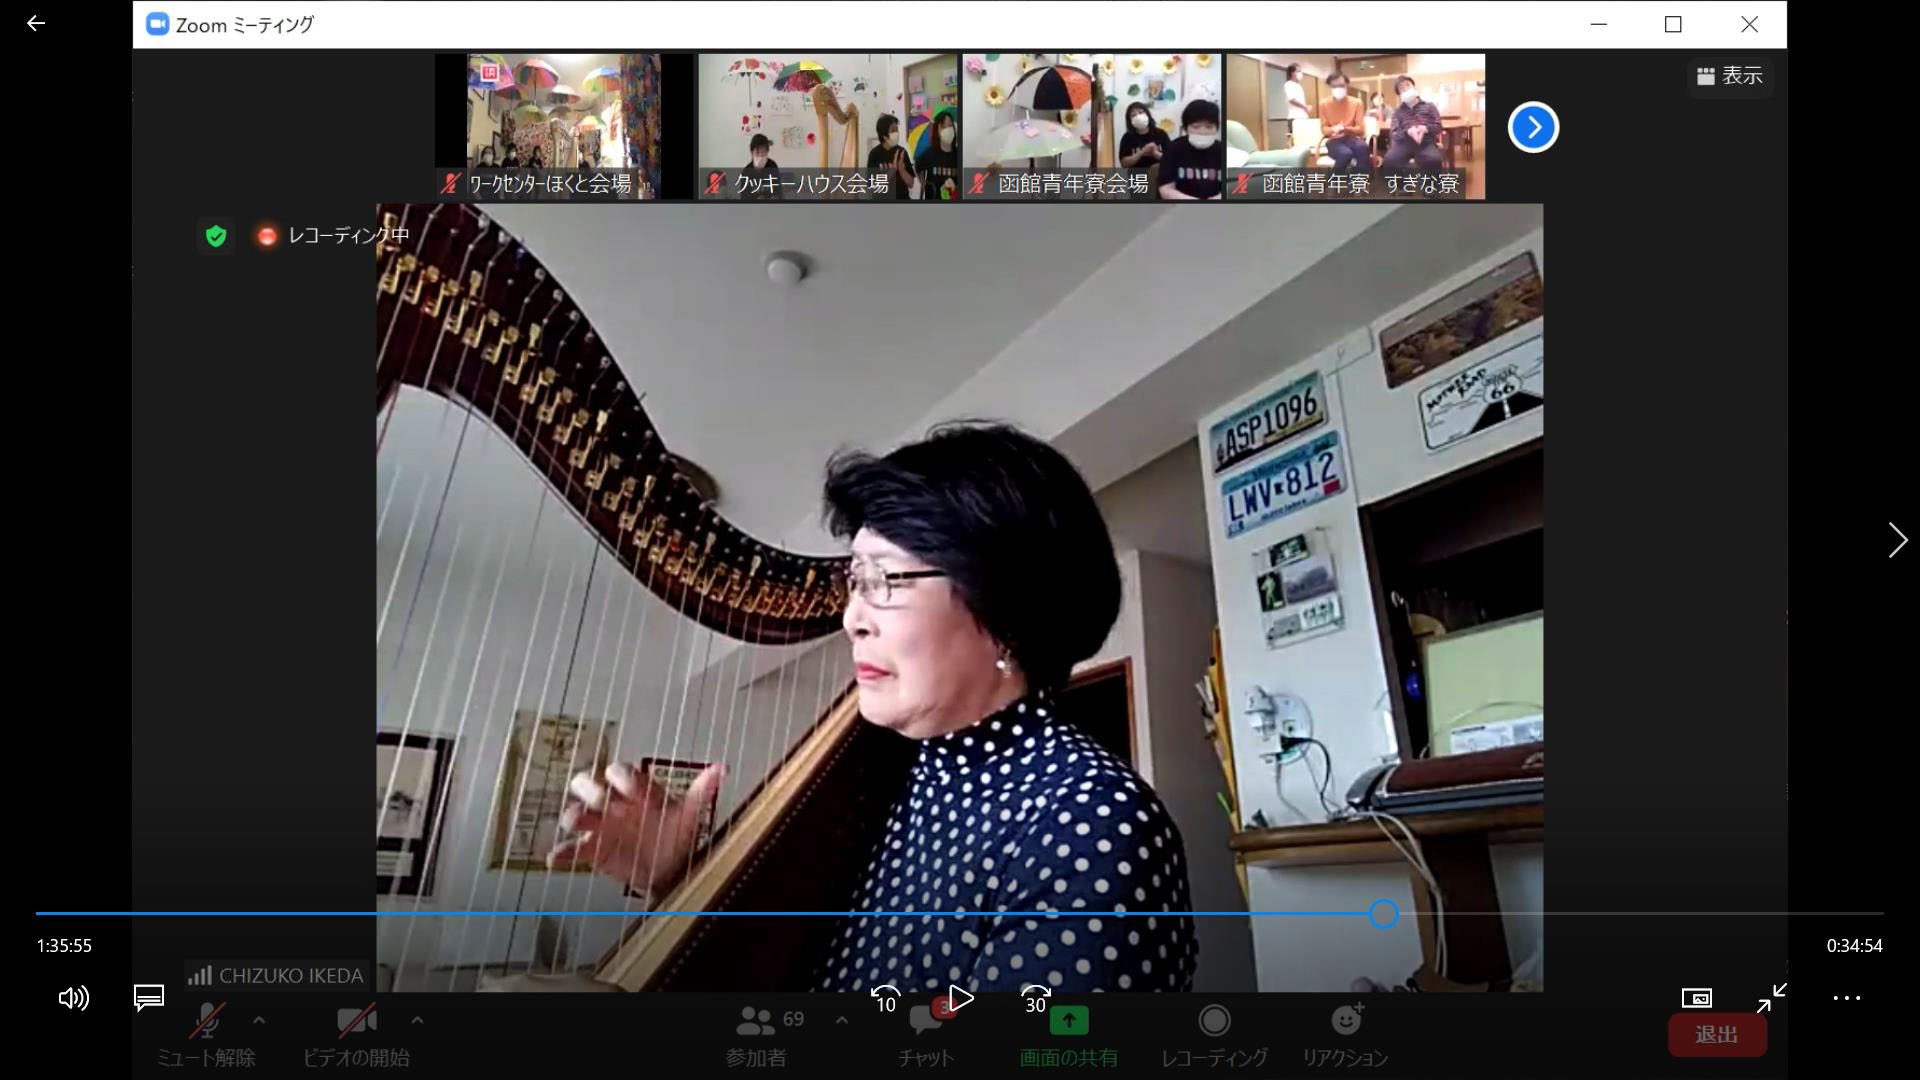Open the more options ellipsis menu

[x=1847, y=998]
